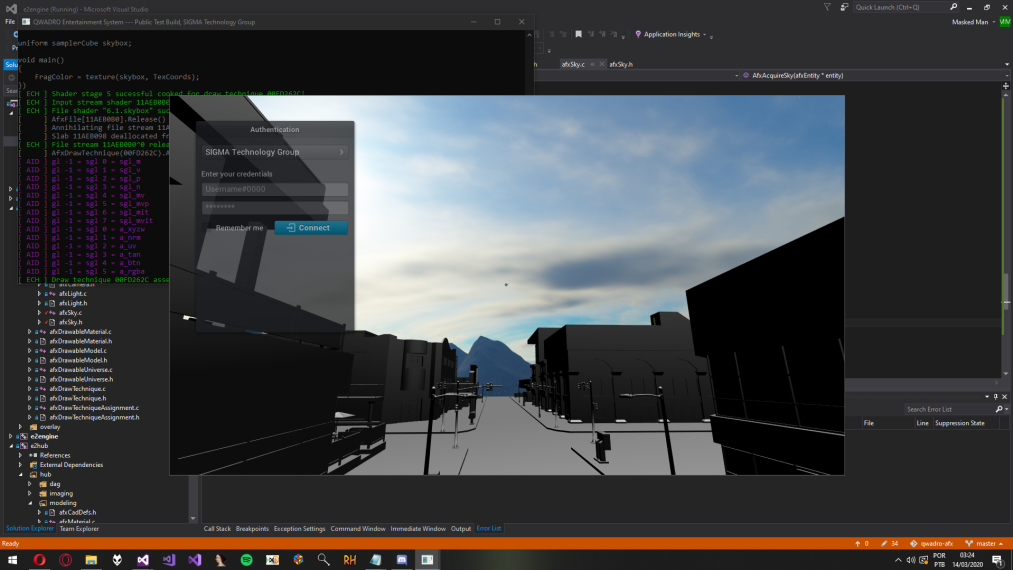
Task: Expand External Dependencies node
Action: [20, 465]
